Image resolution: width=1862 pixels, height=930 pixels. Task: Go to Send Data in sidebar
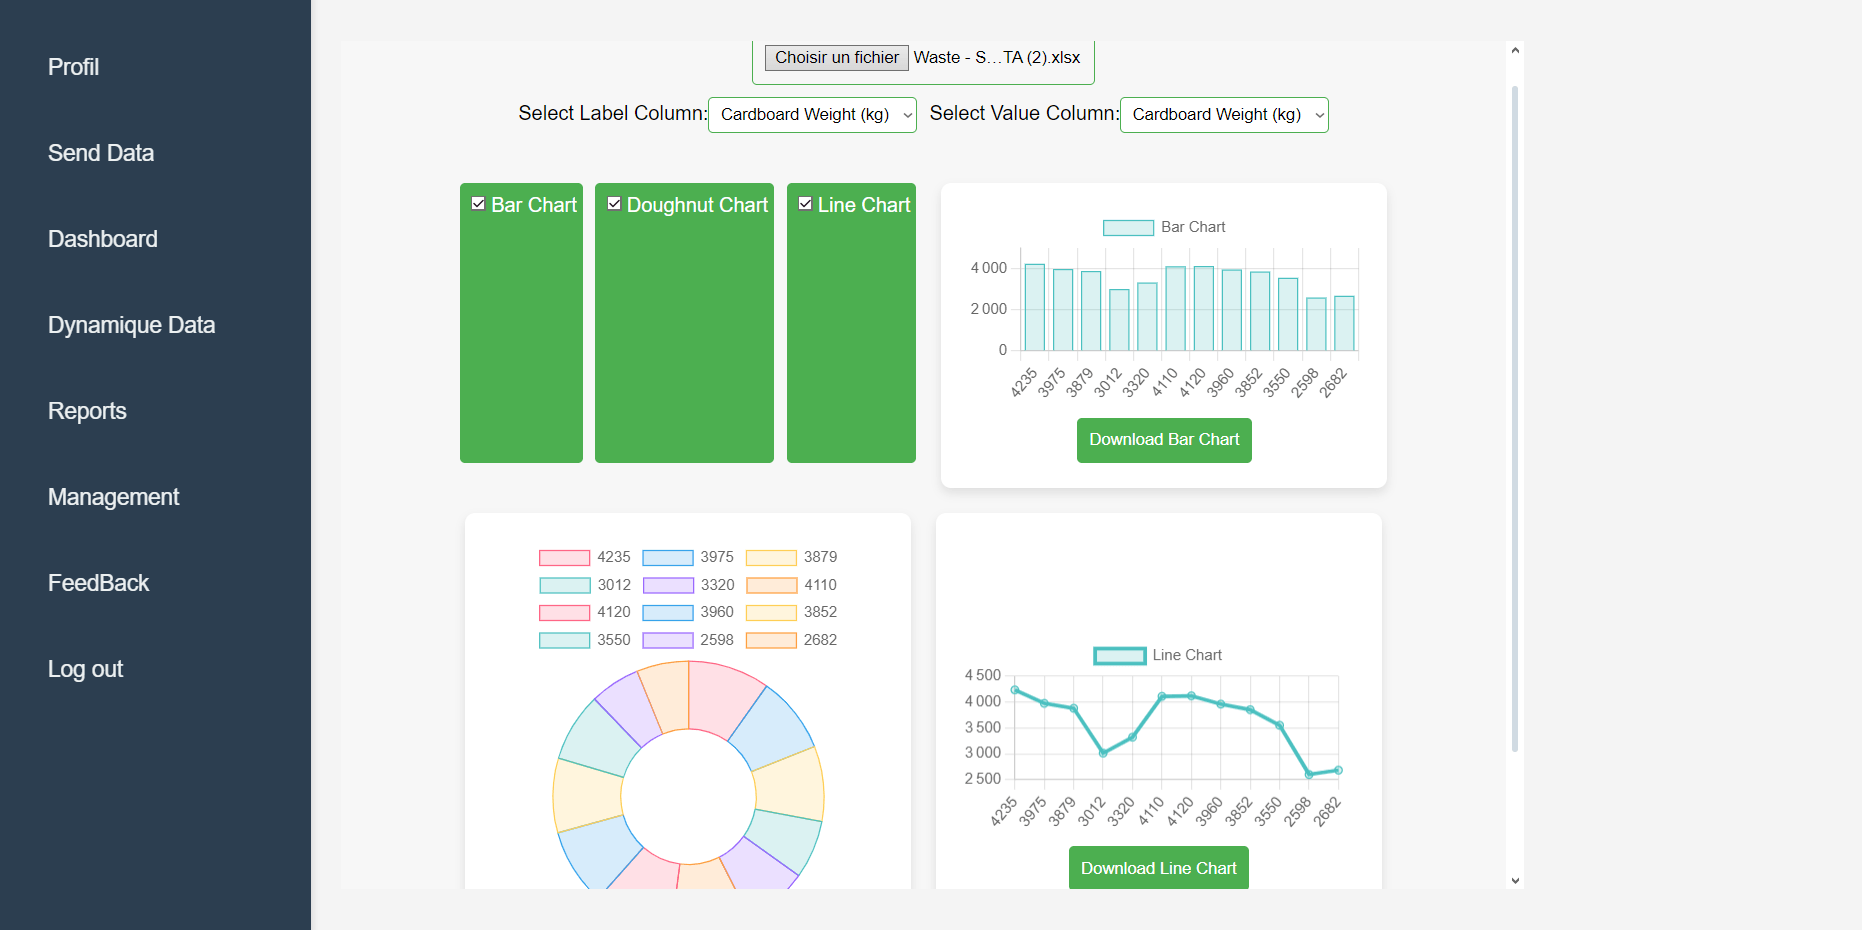[101, 153]
